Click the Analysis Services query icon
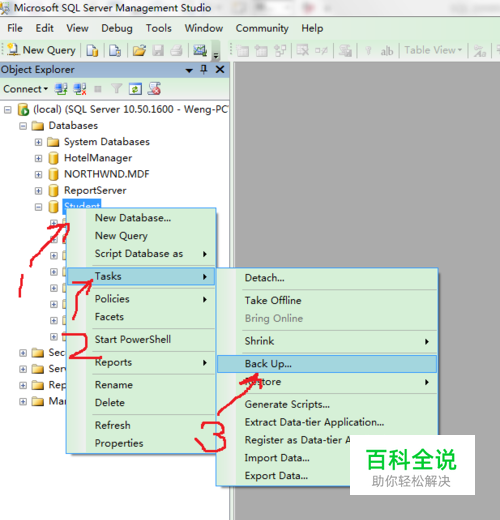 point(115,51)
